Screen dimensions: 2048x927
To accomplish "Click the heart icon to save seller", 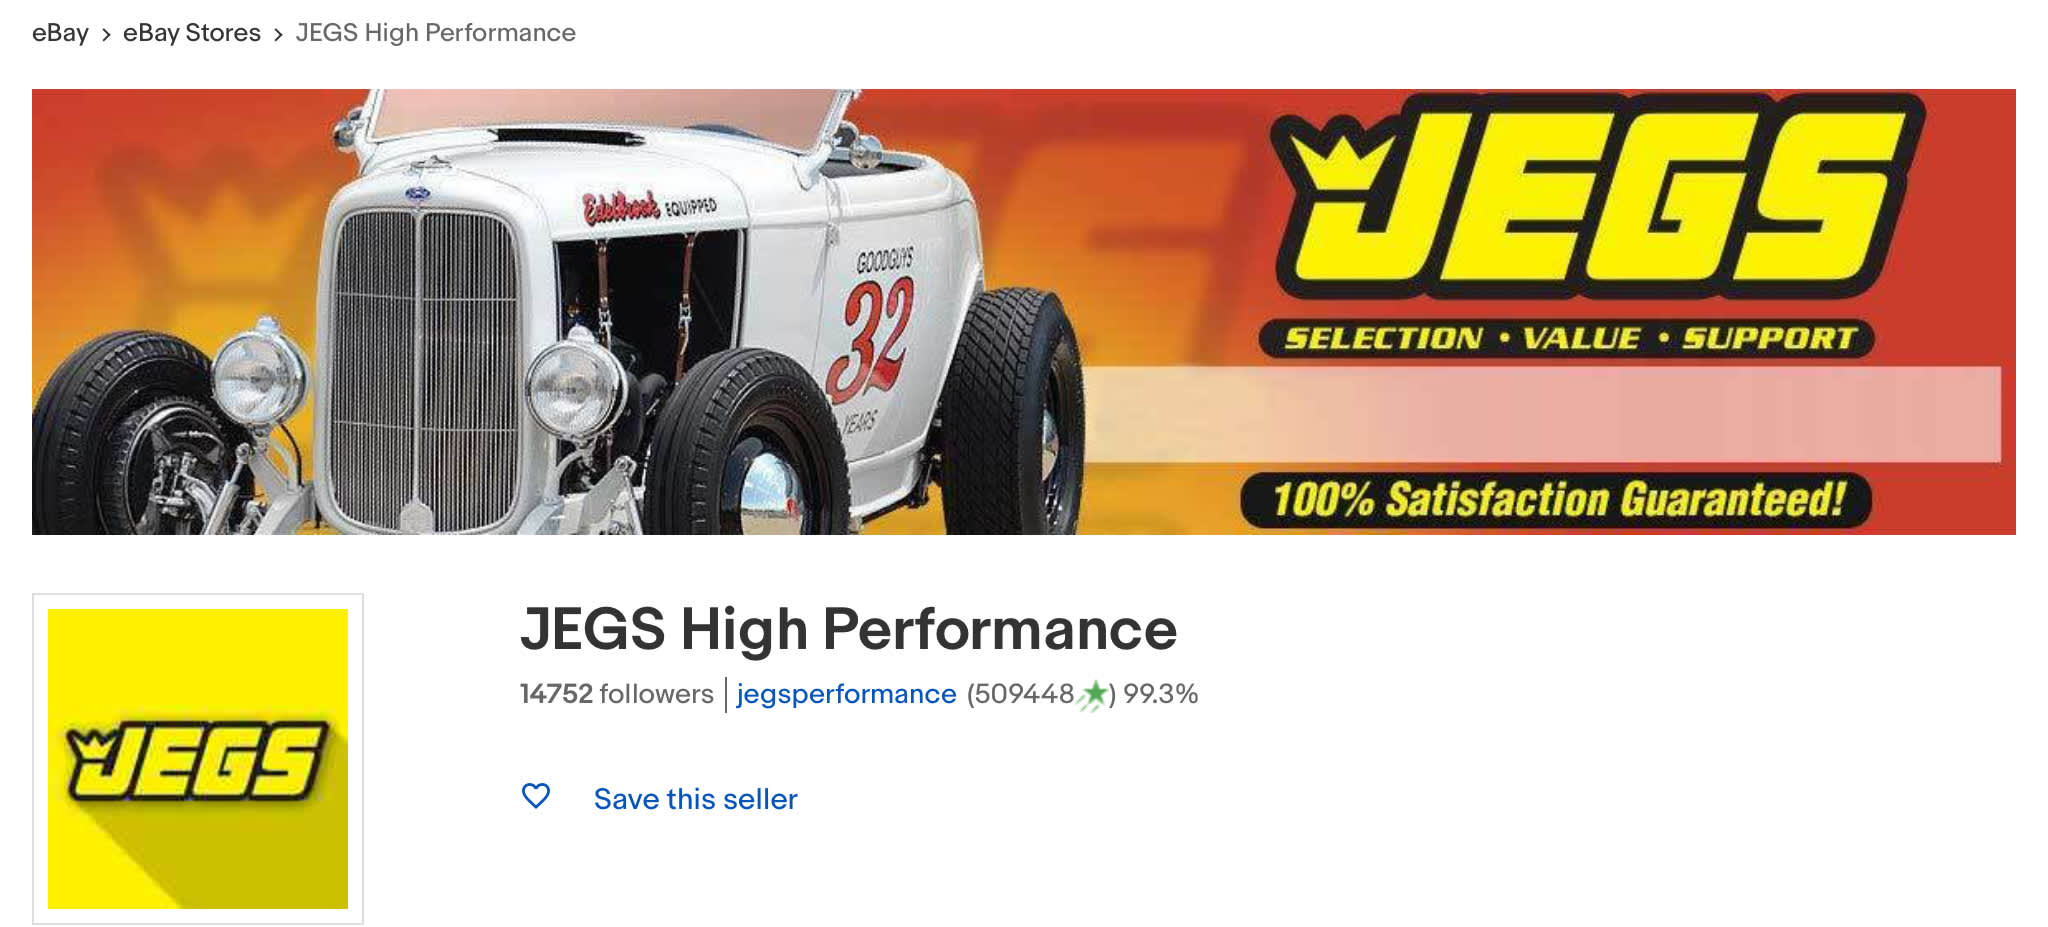I will point(536,796).
